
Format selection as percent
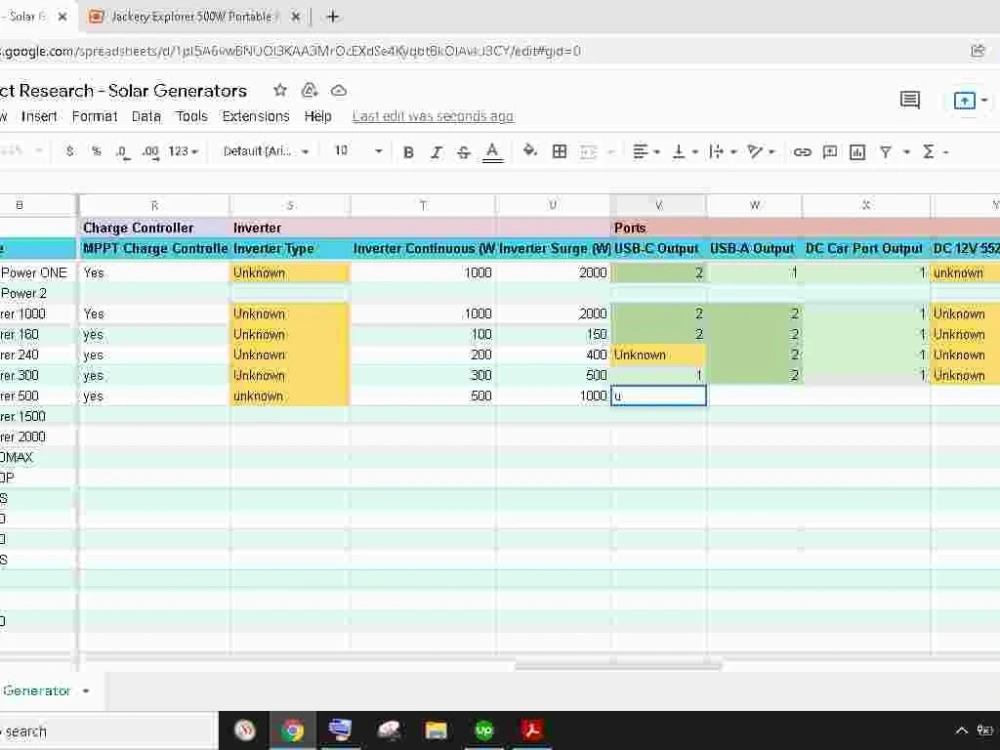click(96, 151)
